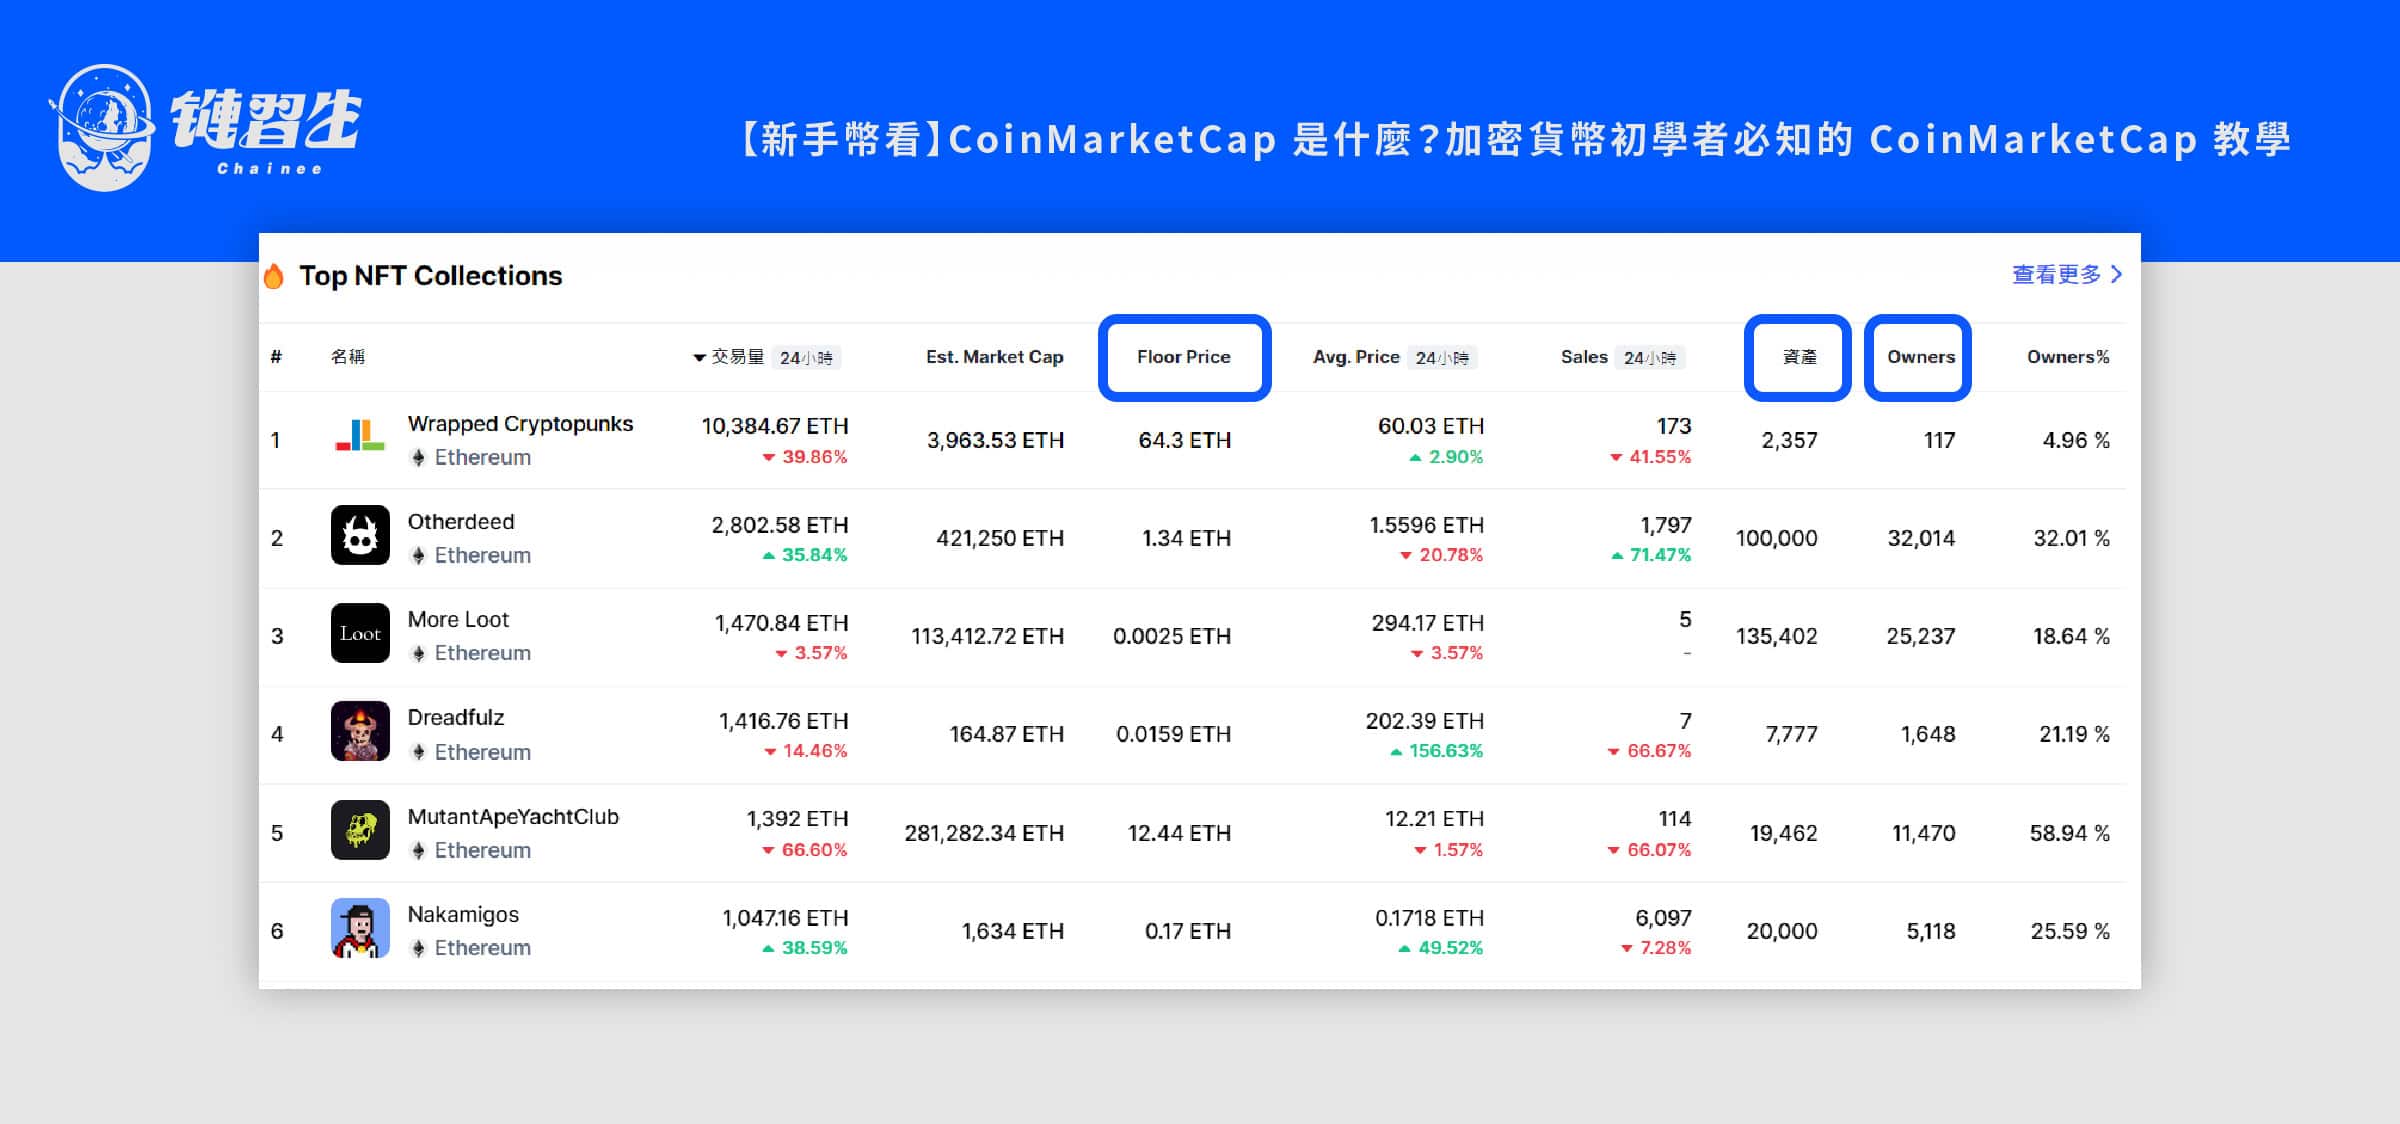Sort by the Avg. Price header

[x=1356, y=357]
